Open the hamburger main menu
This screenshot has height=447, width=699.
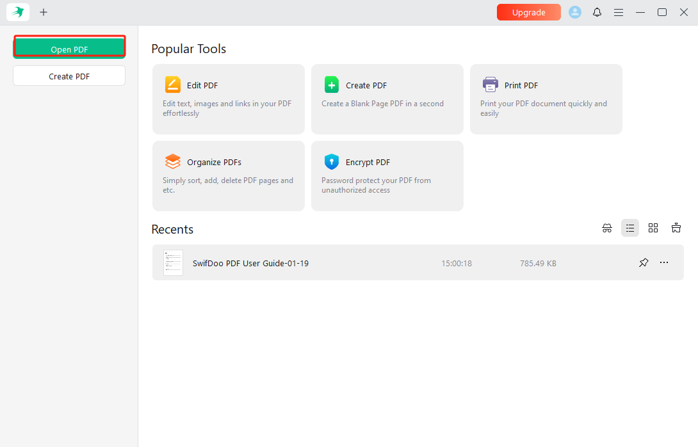coord(618,12)
